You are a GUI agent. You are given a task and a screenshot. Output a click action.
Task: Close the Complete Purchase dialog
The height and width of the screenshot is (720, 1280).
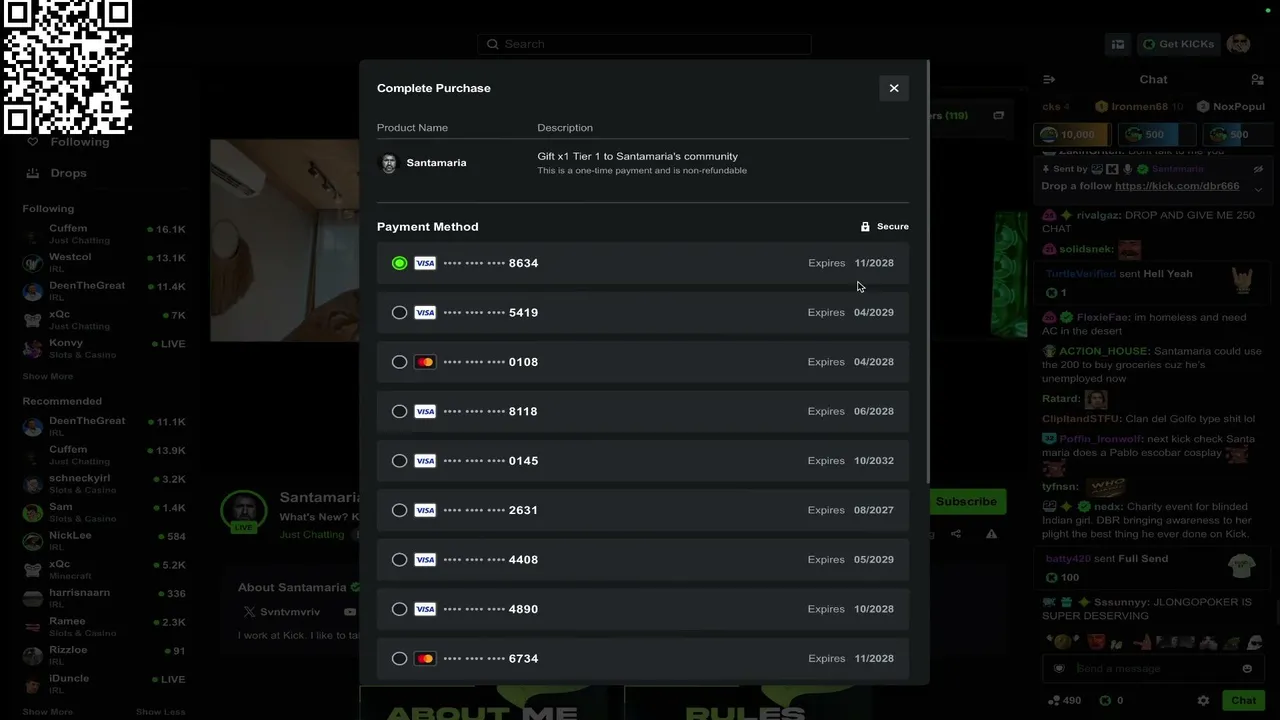894,88
